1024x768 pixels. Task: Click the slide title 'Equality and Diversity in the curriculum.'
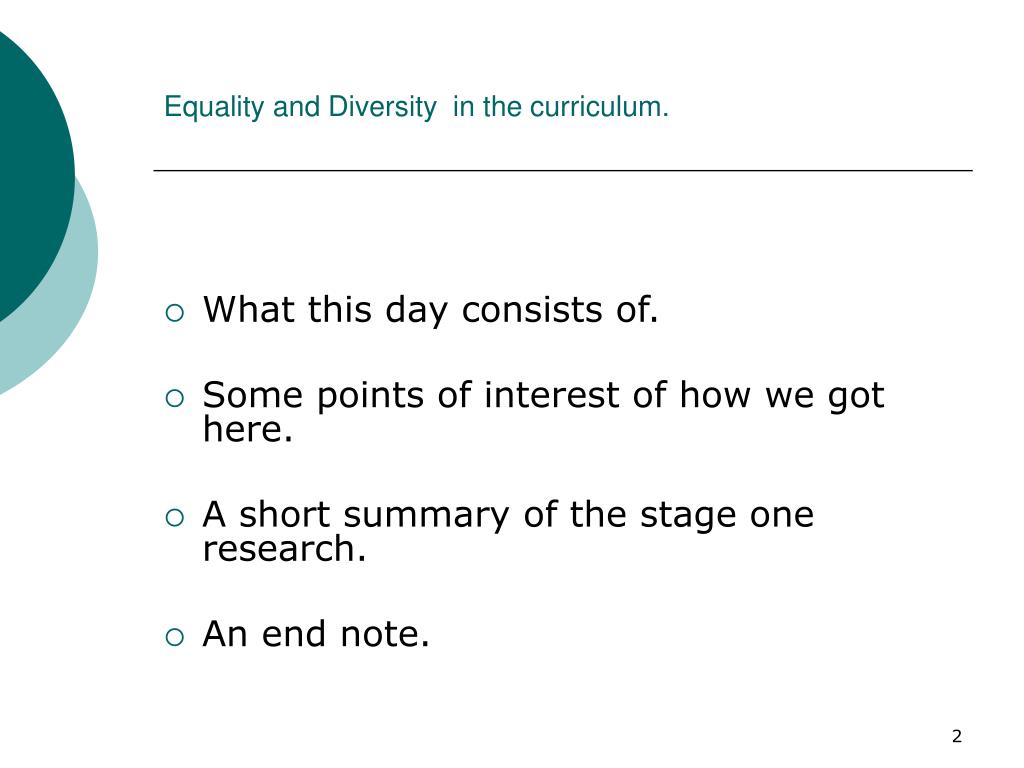[416, 107]
